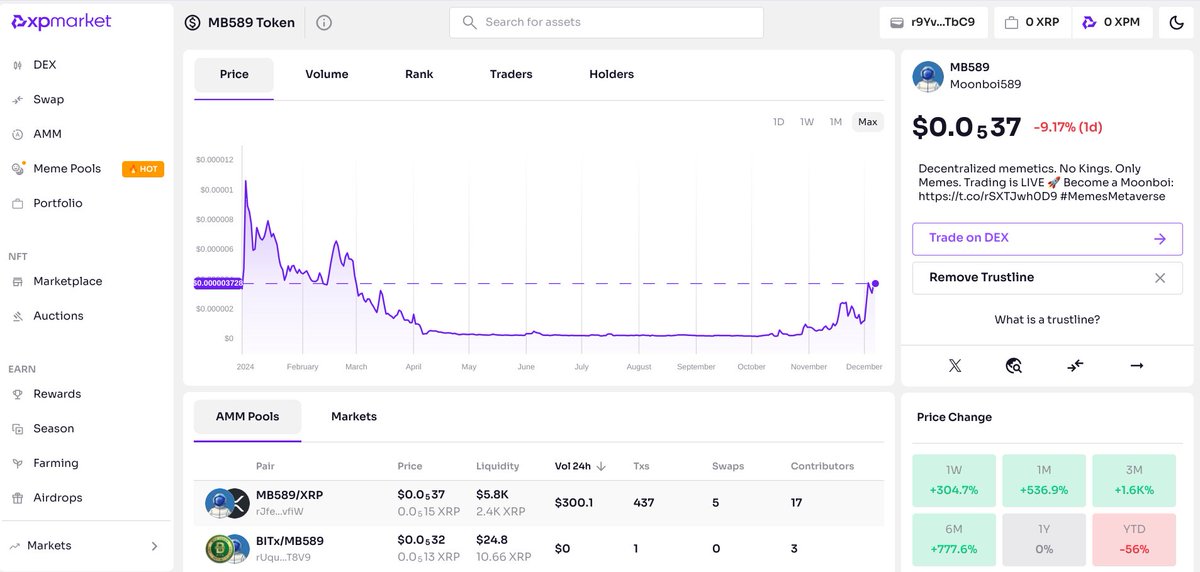1200x572 pixels.
Task: Open the AMM Pools tab
Action: (x=248, y=417)
